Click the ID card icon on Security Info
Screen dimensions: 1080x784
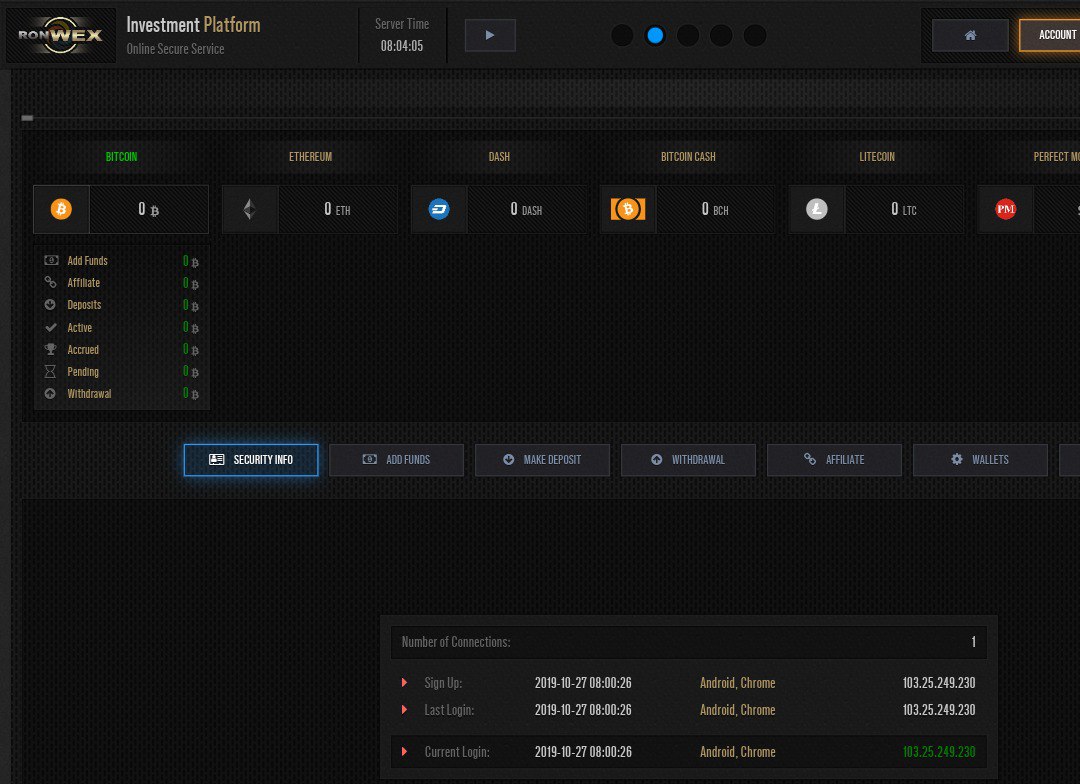(216, 460)
